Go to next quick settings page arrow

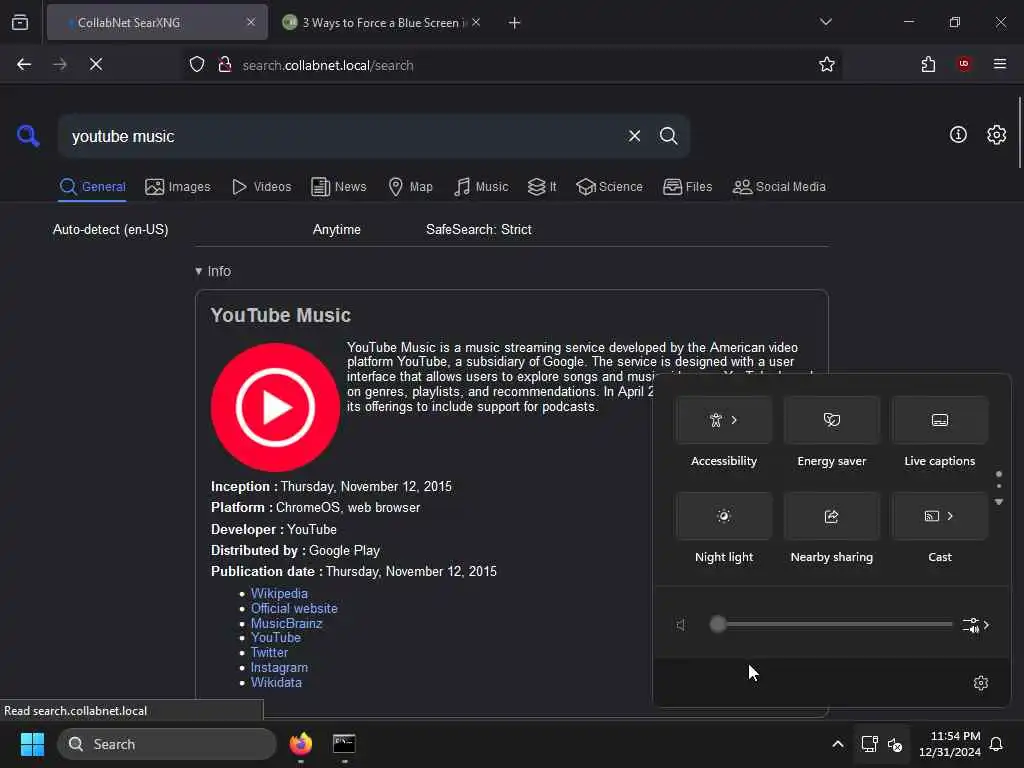[999, 502]
